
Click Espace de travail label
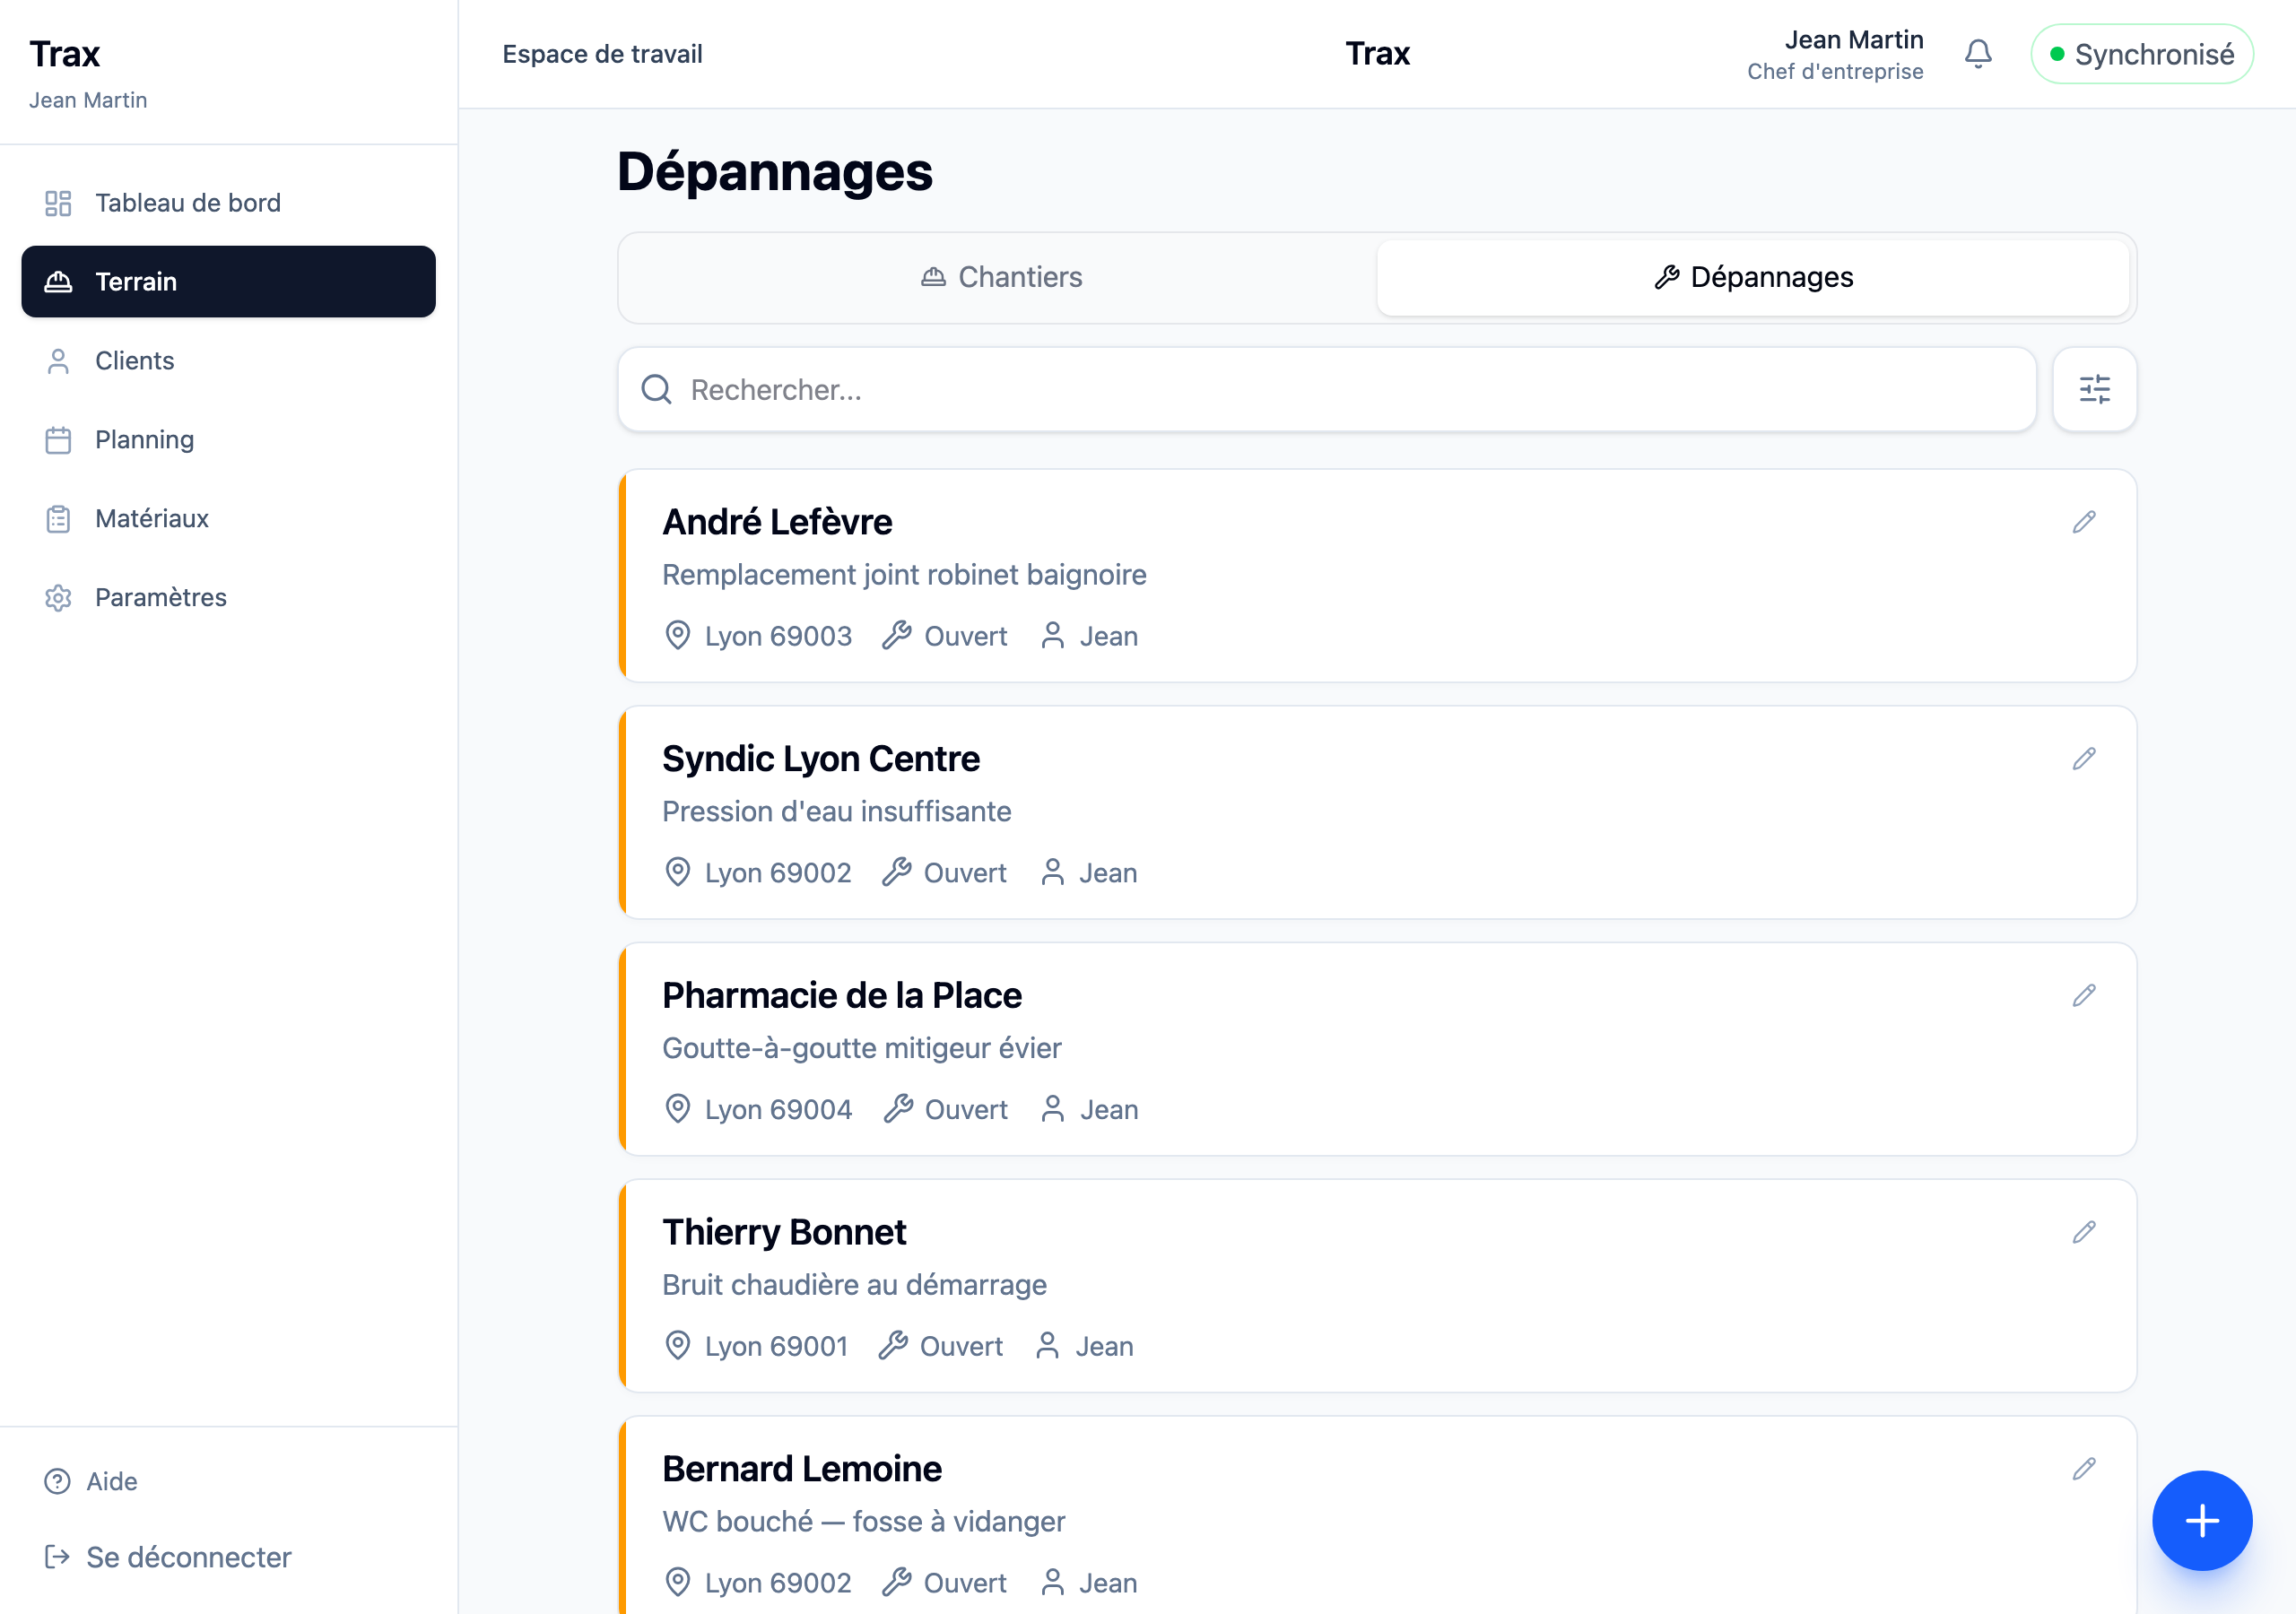[x=602, y=54]
